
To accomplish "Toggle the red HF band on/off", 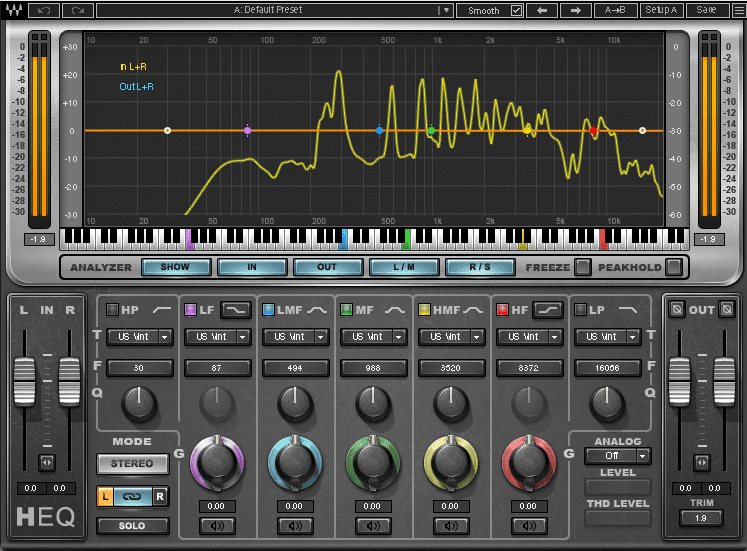I will click(x=502, y=310).
